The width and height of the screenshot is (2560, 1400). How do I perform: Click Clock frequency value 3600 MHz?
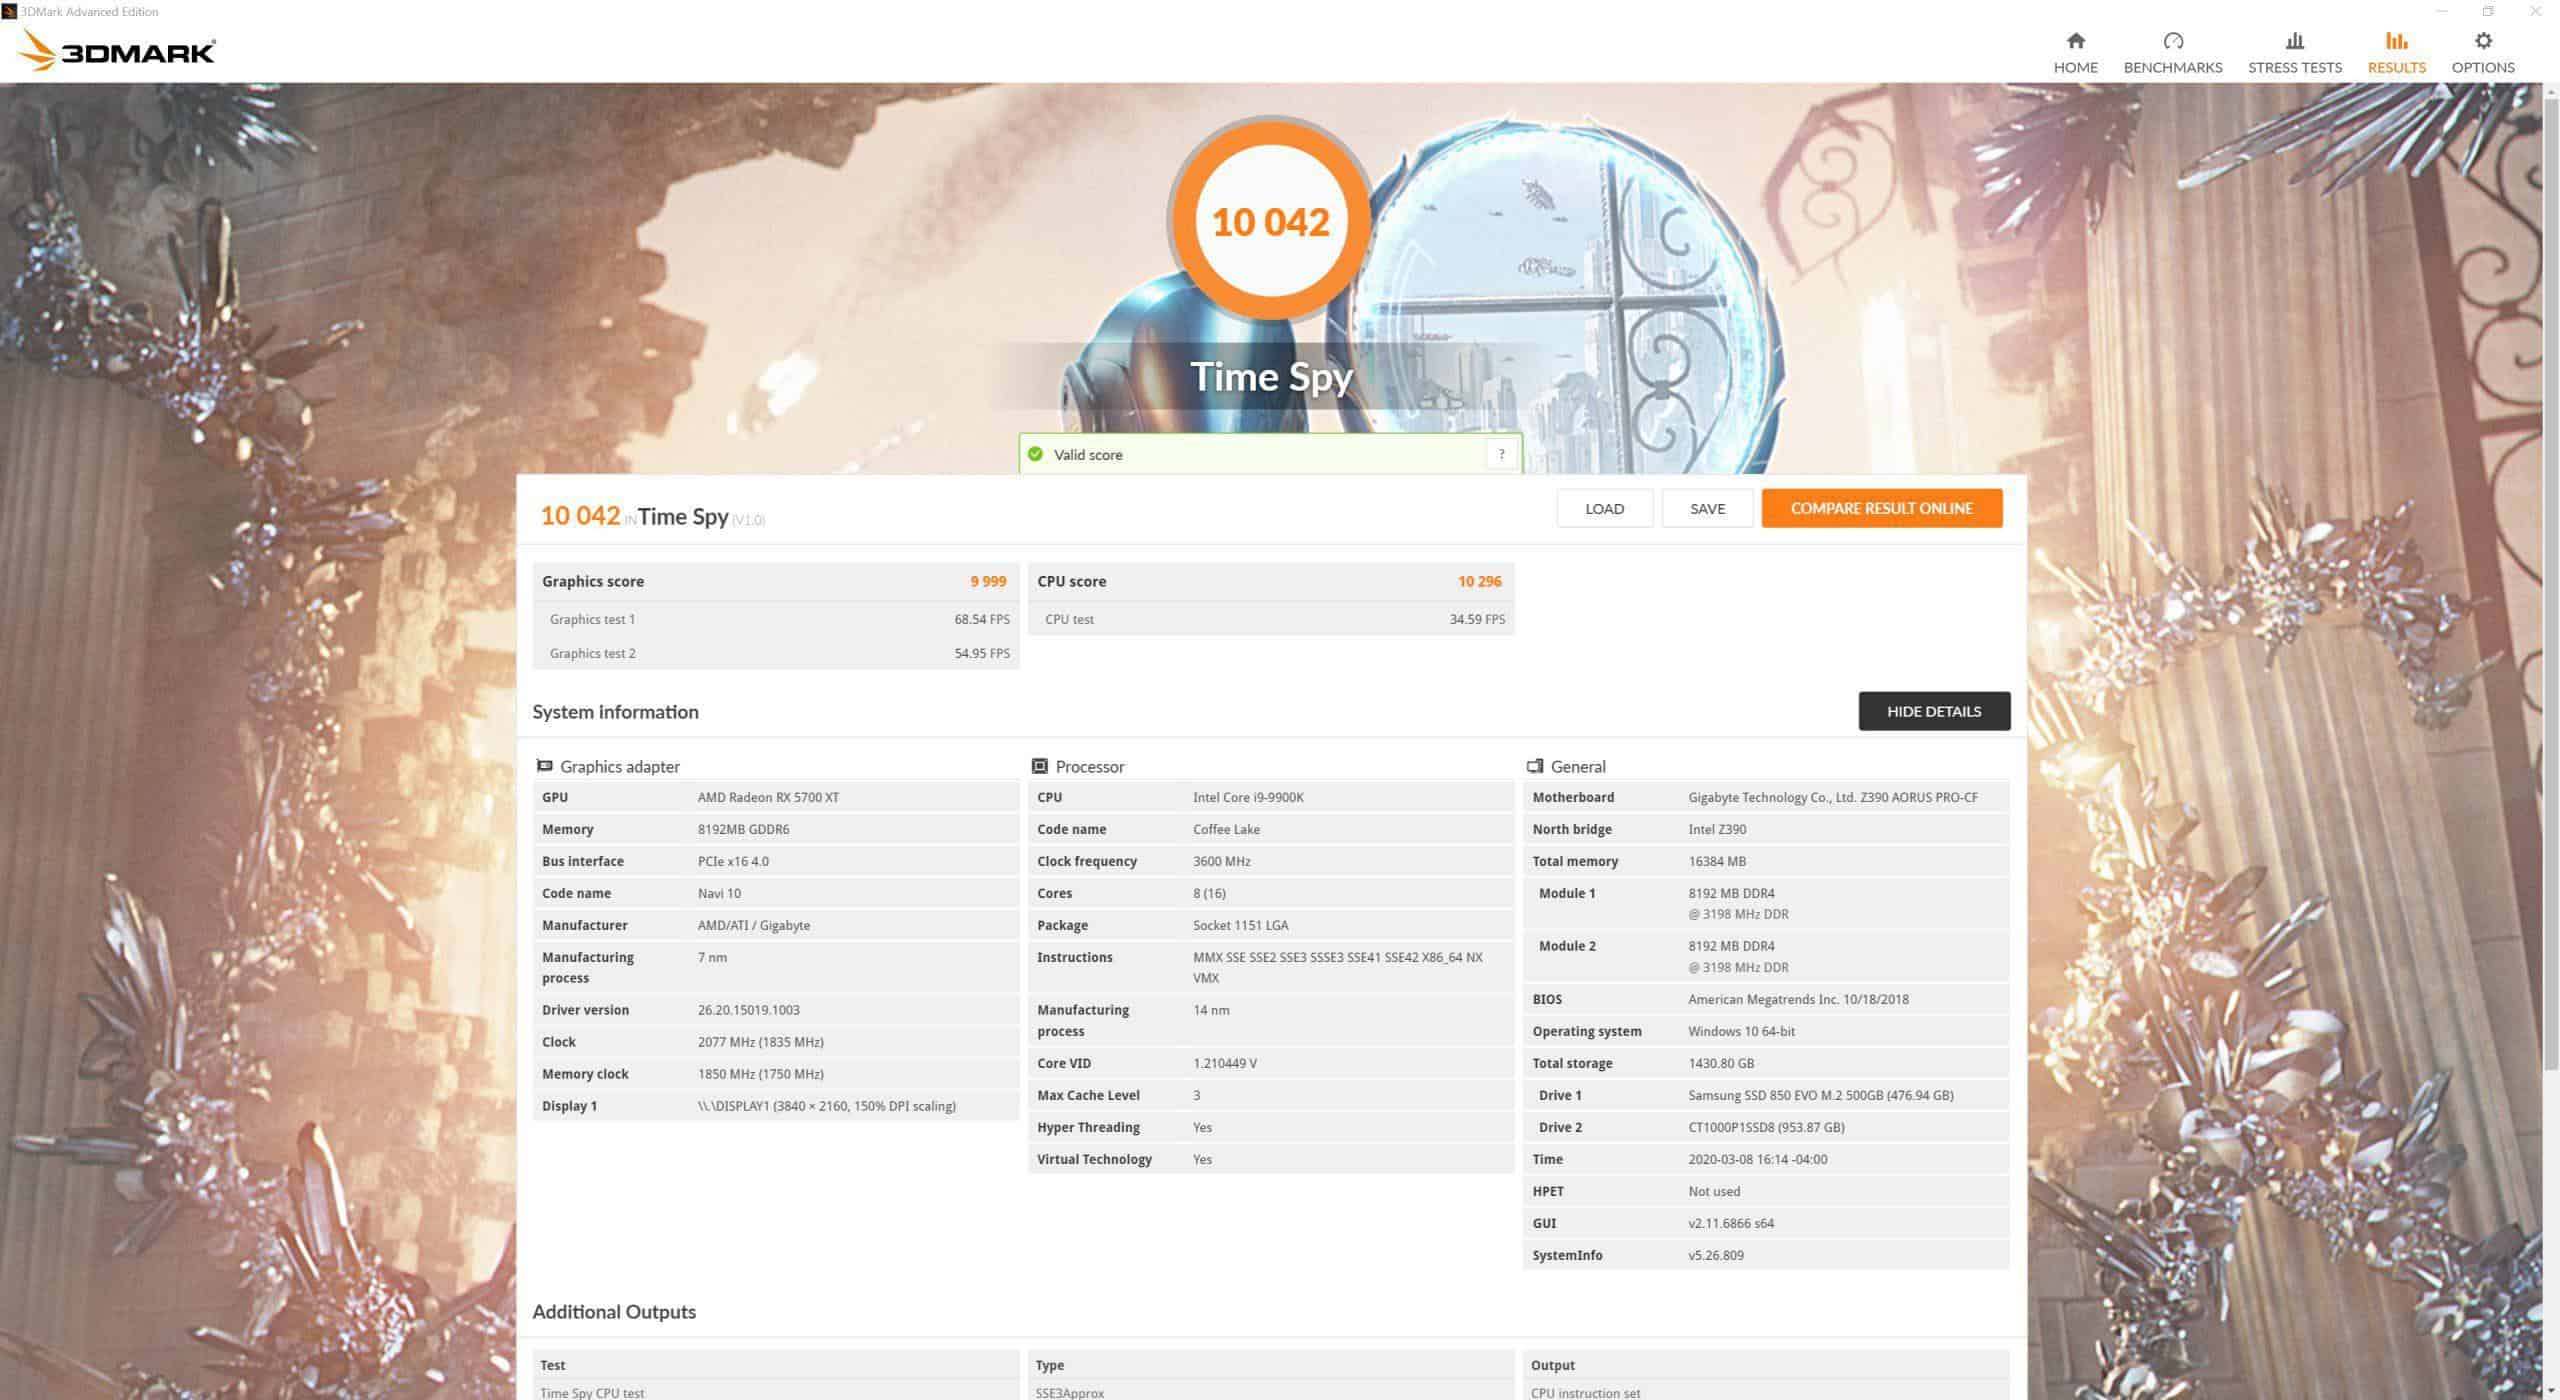pos(1221,861)
